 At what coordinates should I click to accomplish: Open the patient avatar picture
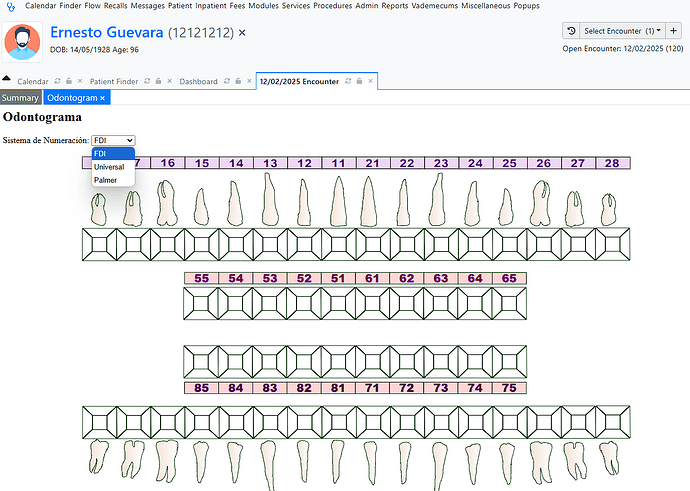point(22,42)
